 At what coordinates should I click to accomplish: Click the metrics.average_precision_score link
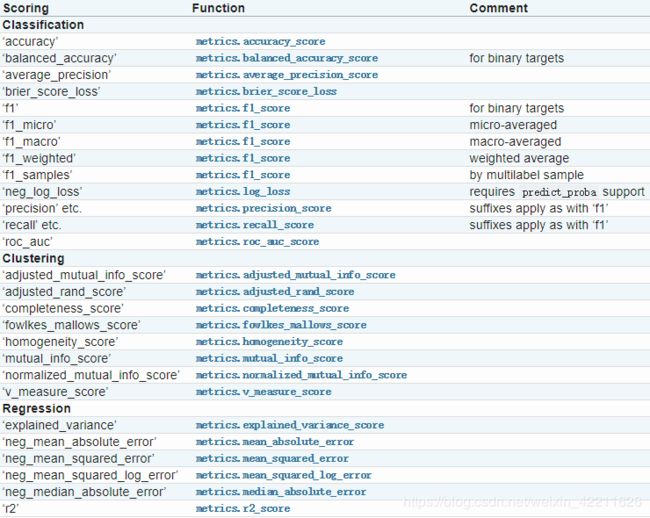286,75
